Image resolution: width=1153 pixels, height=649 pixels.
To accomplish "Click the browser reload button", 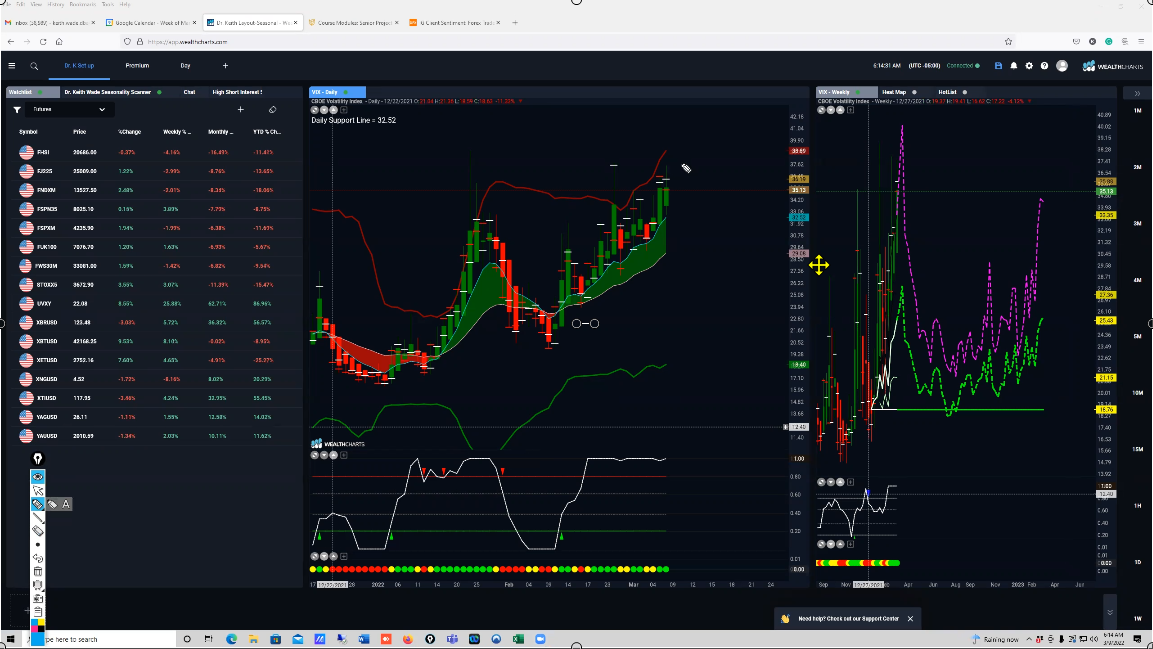I will [x=43, y=42].
